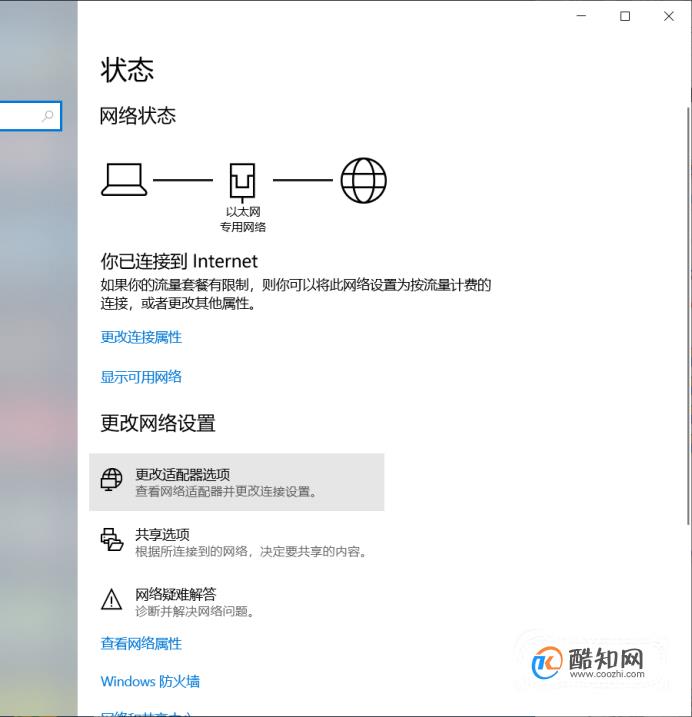This screenshot has height=717, width=692.
Task: Open 查看网络属性 link
Action: 141,644
